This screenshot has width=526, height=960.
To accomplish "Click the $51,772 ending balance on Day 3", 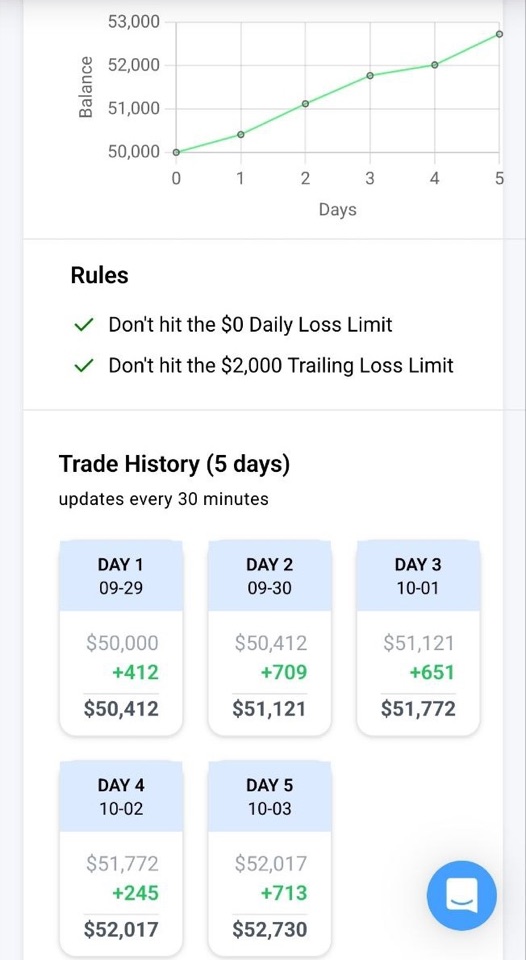I will tap(418, 709).
